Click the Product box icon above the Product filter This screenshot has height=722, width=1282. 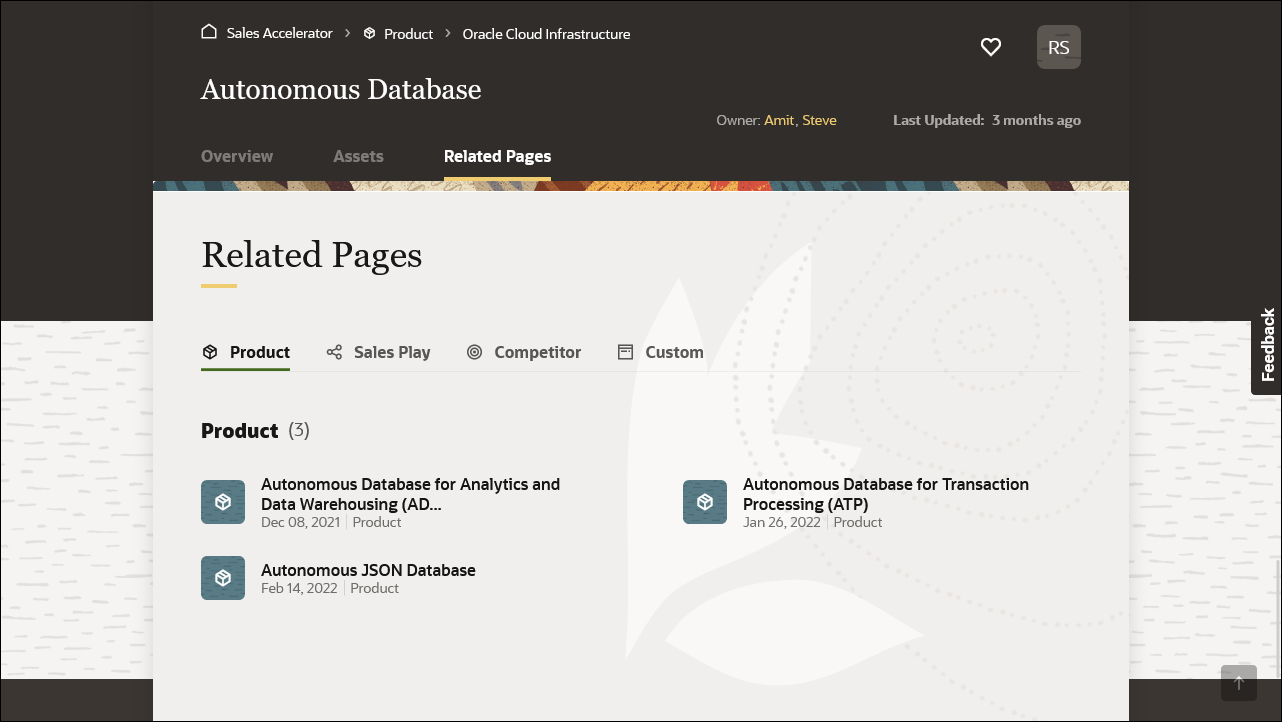(x=210, y=352)
